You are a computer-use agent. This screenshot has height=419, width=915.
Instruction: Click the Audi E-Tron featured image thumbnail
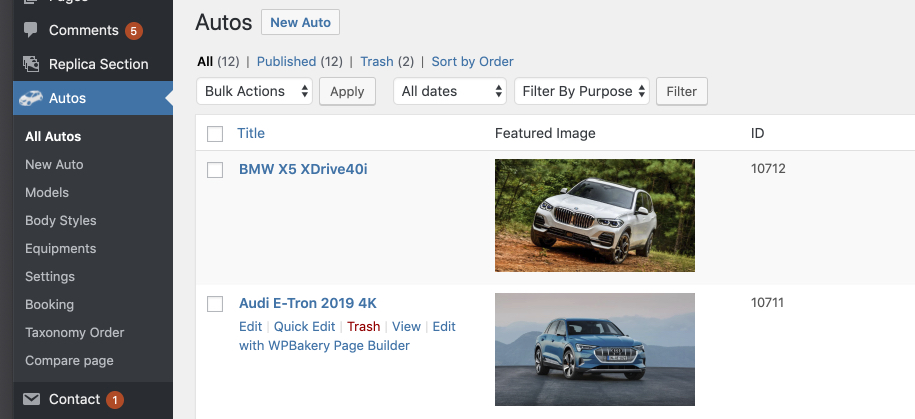[x=595, y=350]
